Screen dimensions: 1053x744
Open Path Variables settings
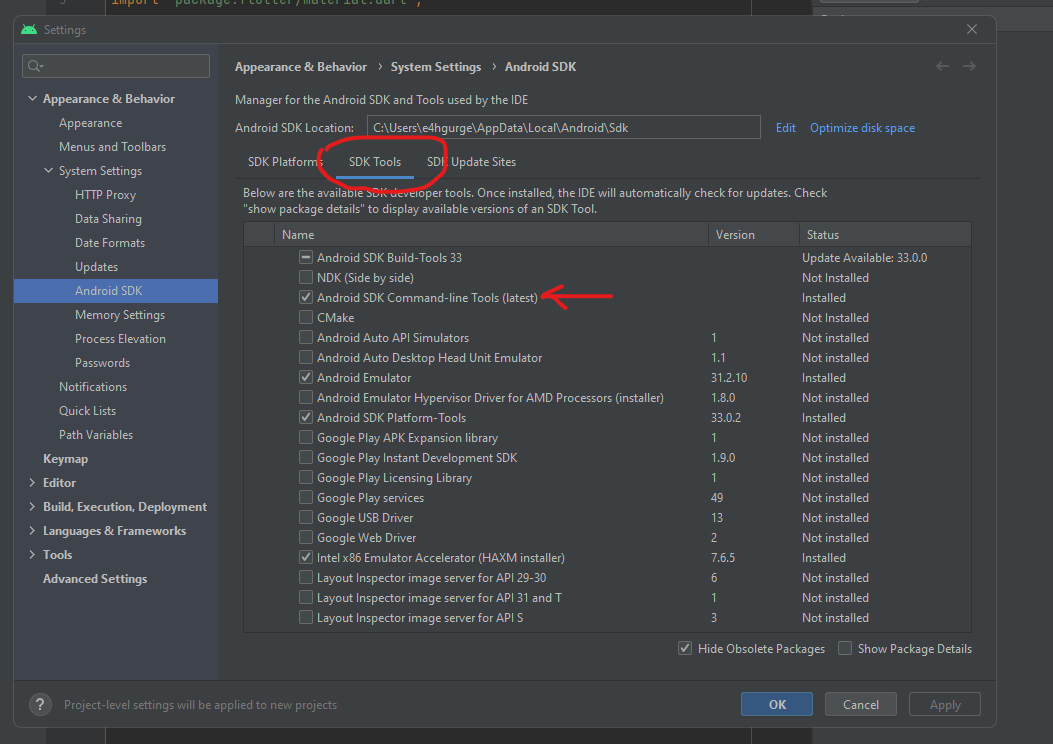[x=96, y=434]
